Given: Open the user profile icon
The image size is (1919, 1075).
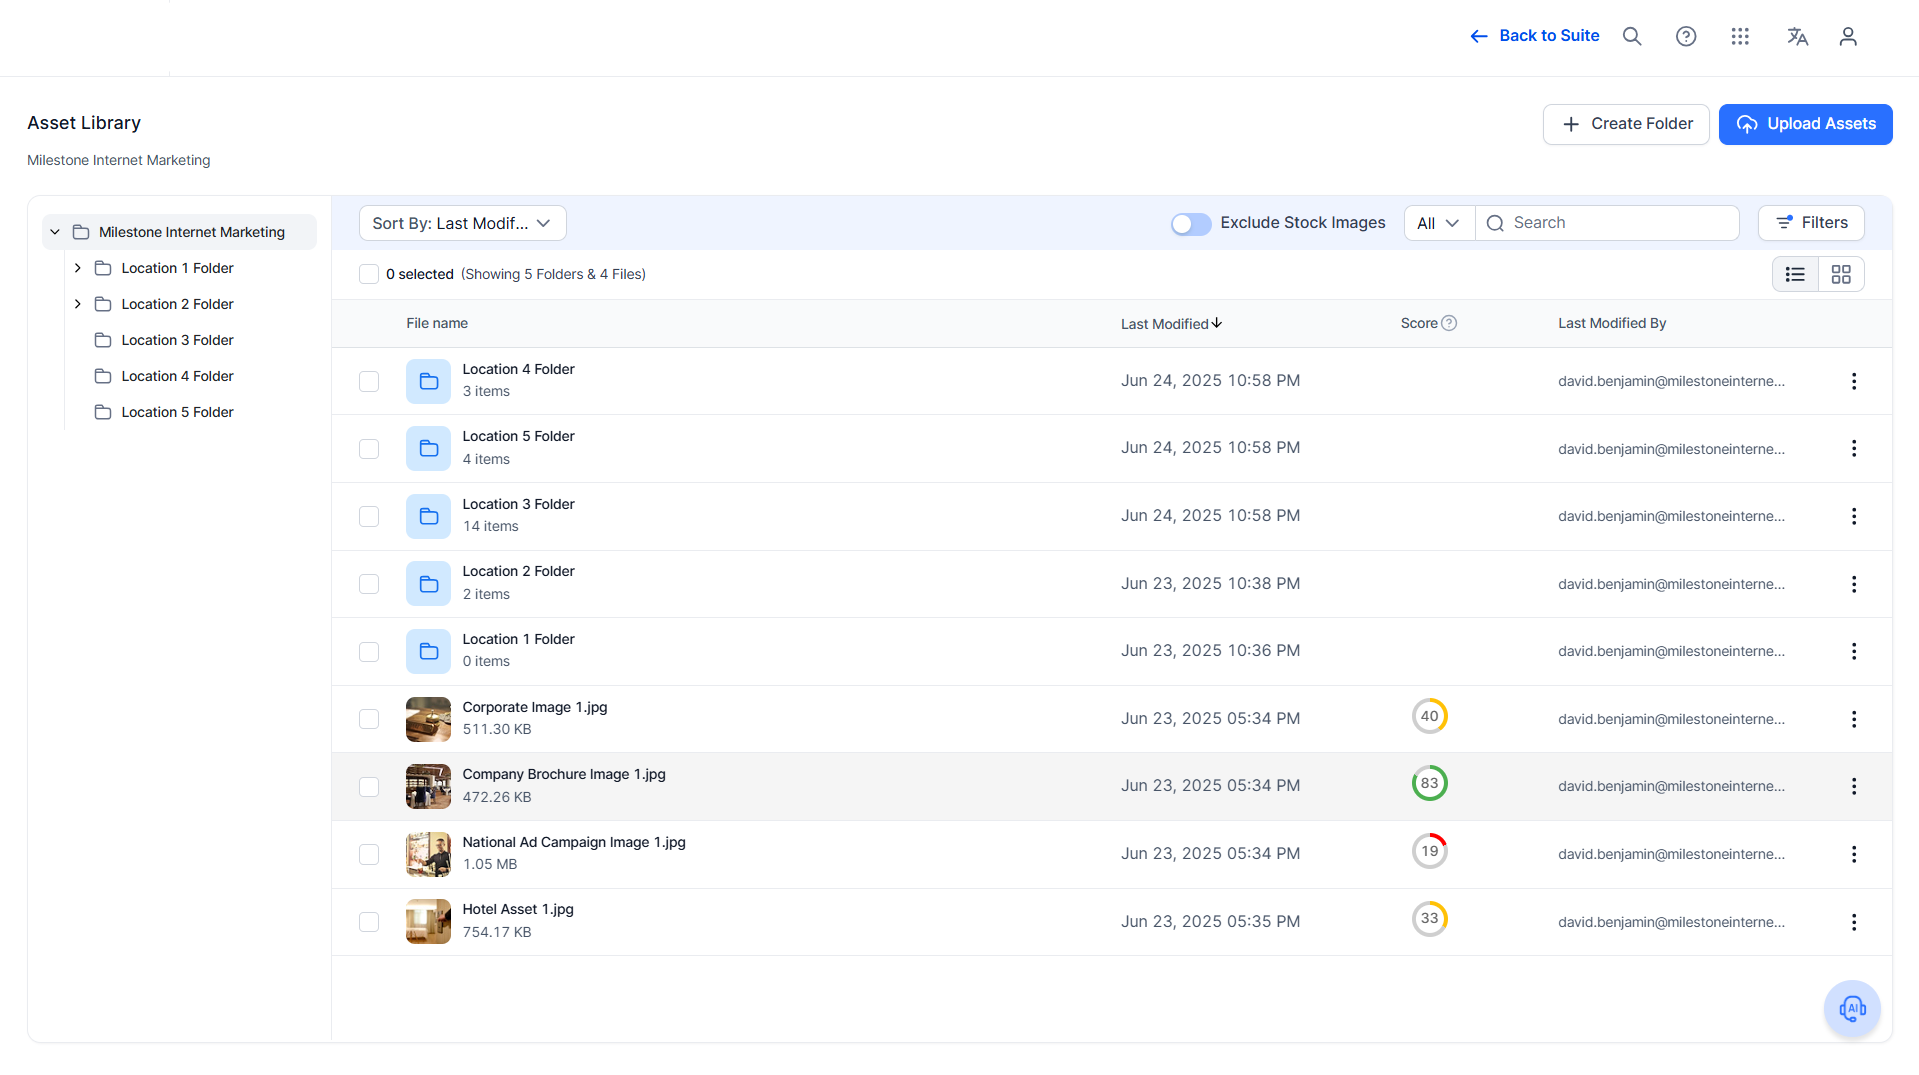Looking at the screenshot, I should [1848, 36].
